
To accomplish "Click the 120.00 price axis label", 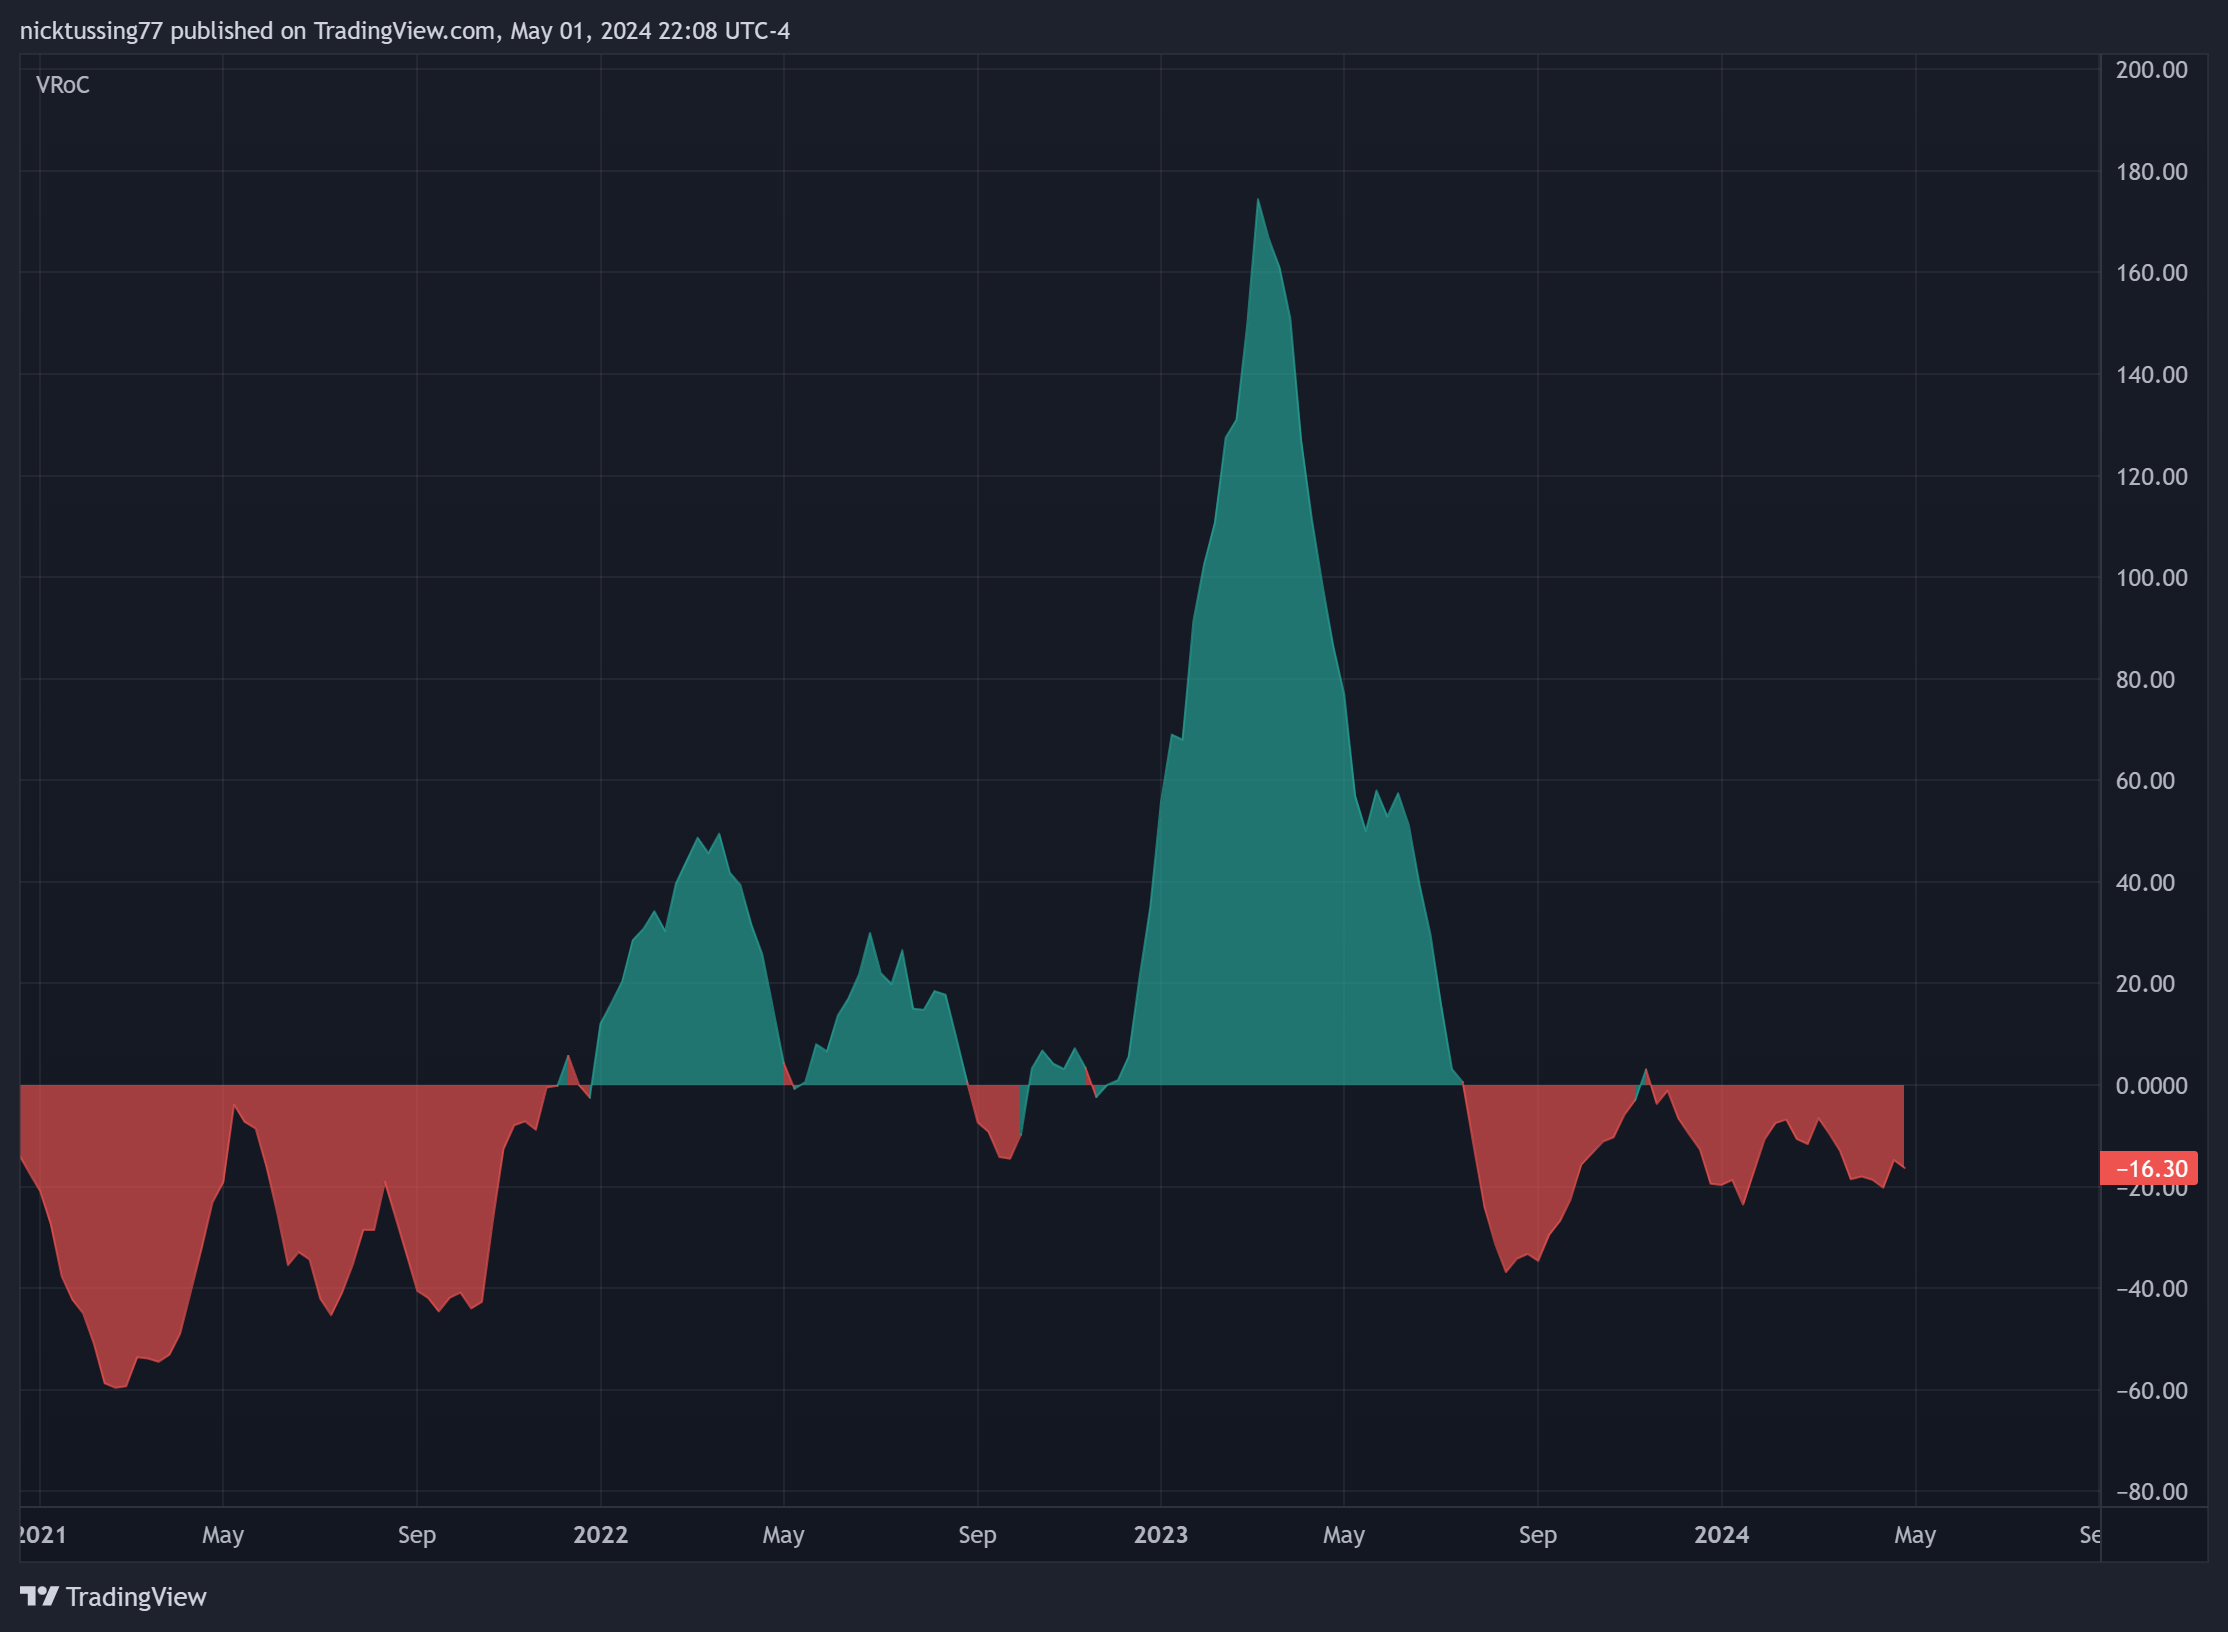I will click(x=2151, y=477).
